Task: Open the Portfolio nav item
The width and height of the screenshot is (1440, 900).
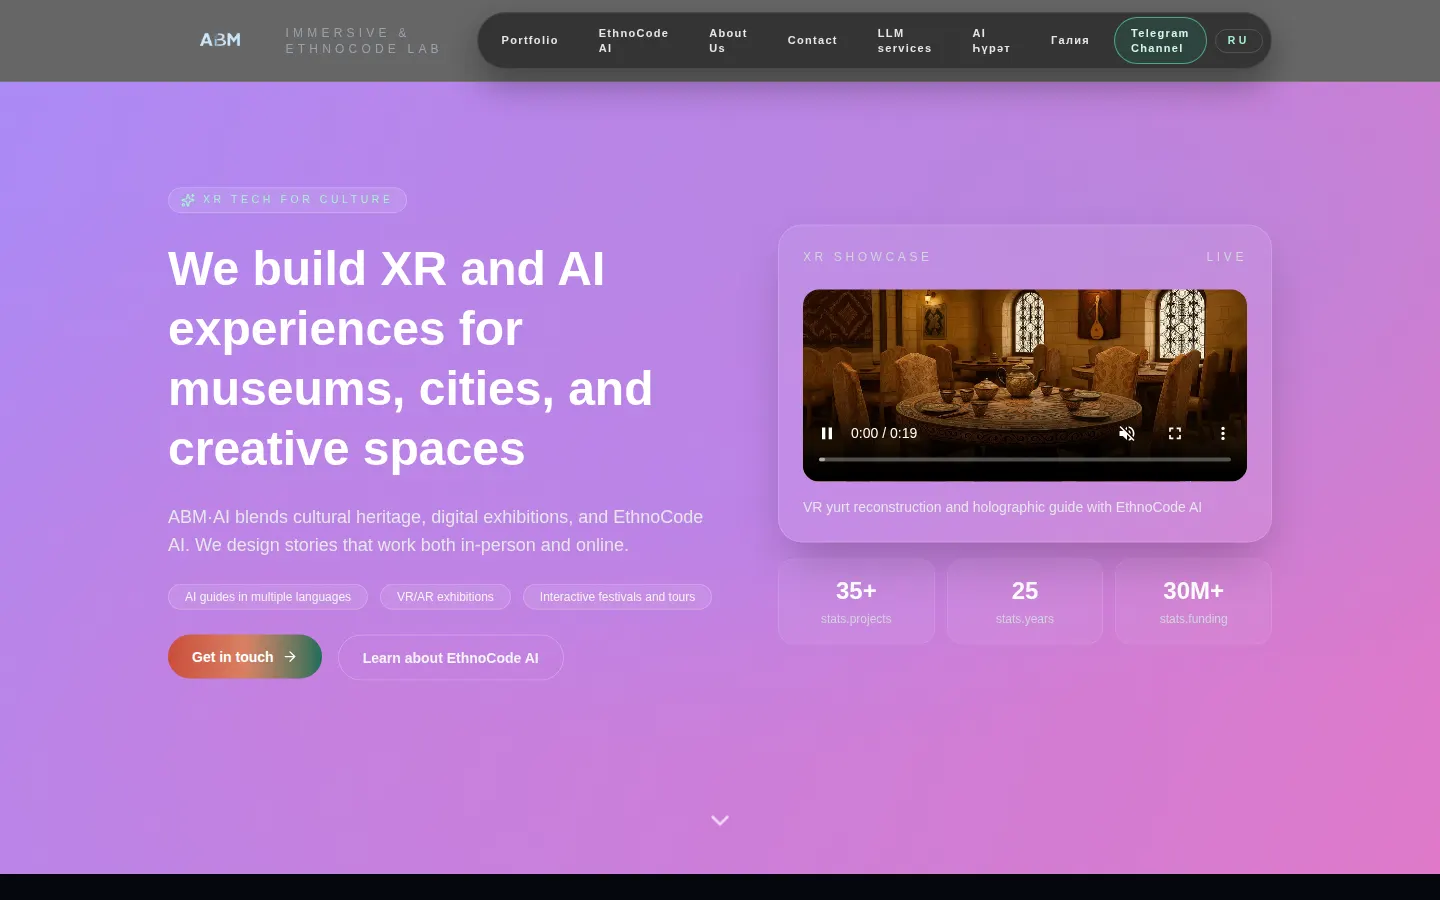Action: (530, 40)
